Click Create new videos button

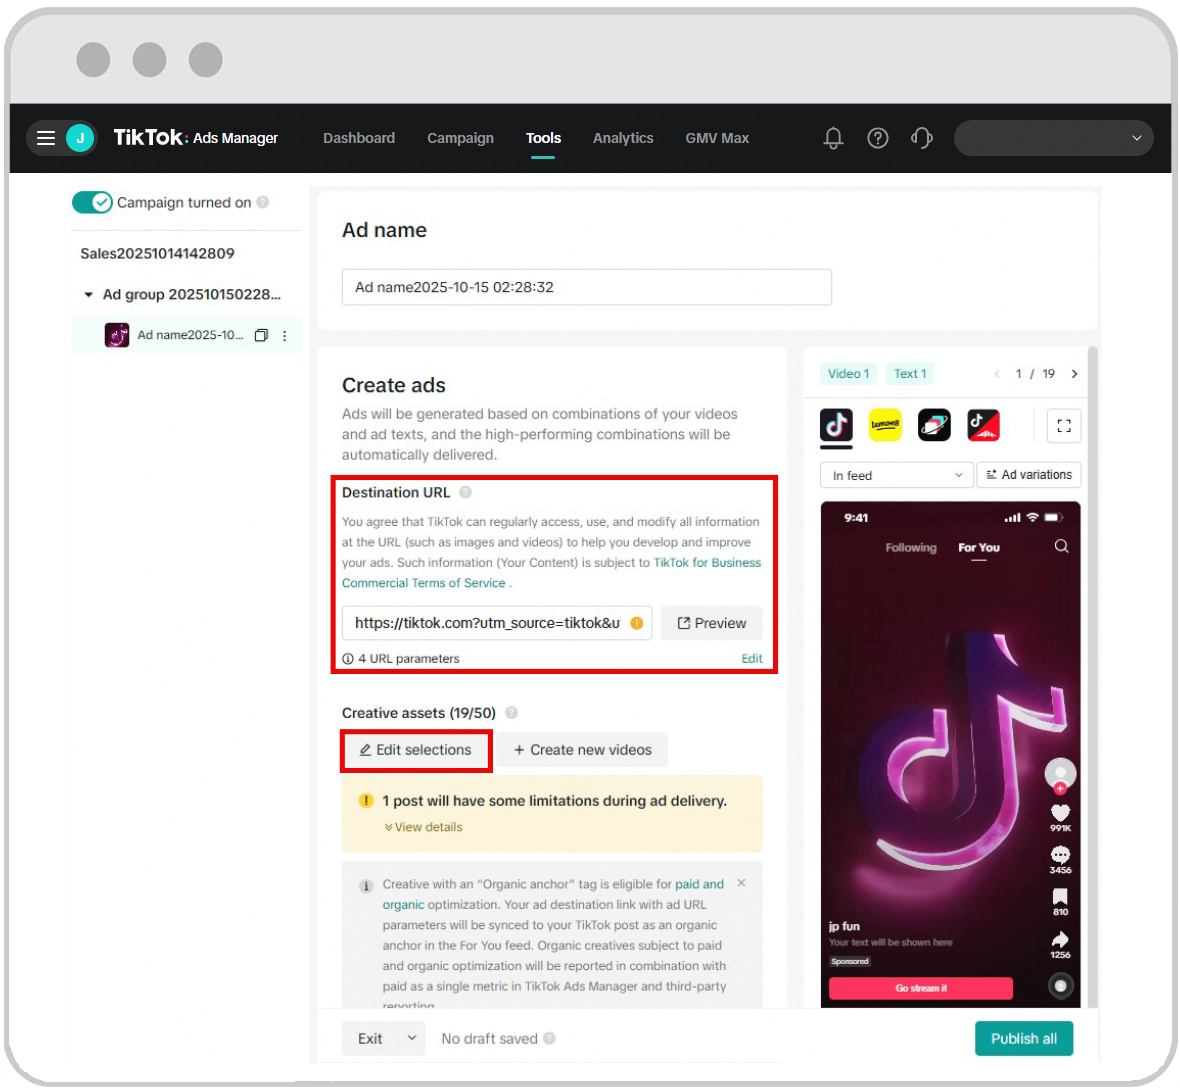582,750
